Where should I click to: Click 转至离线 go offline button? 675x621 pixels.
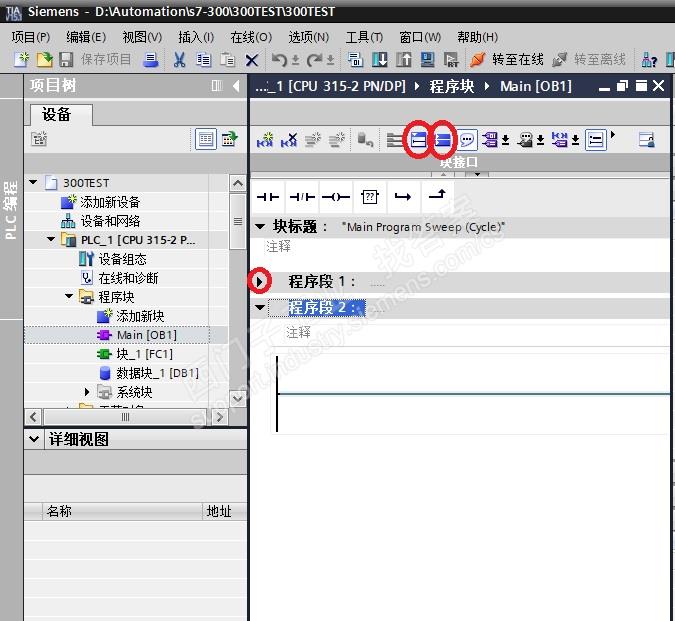click(589, 59)
